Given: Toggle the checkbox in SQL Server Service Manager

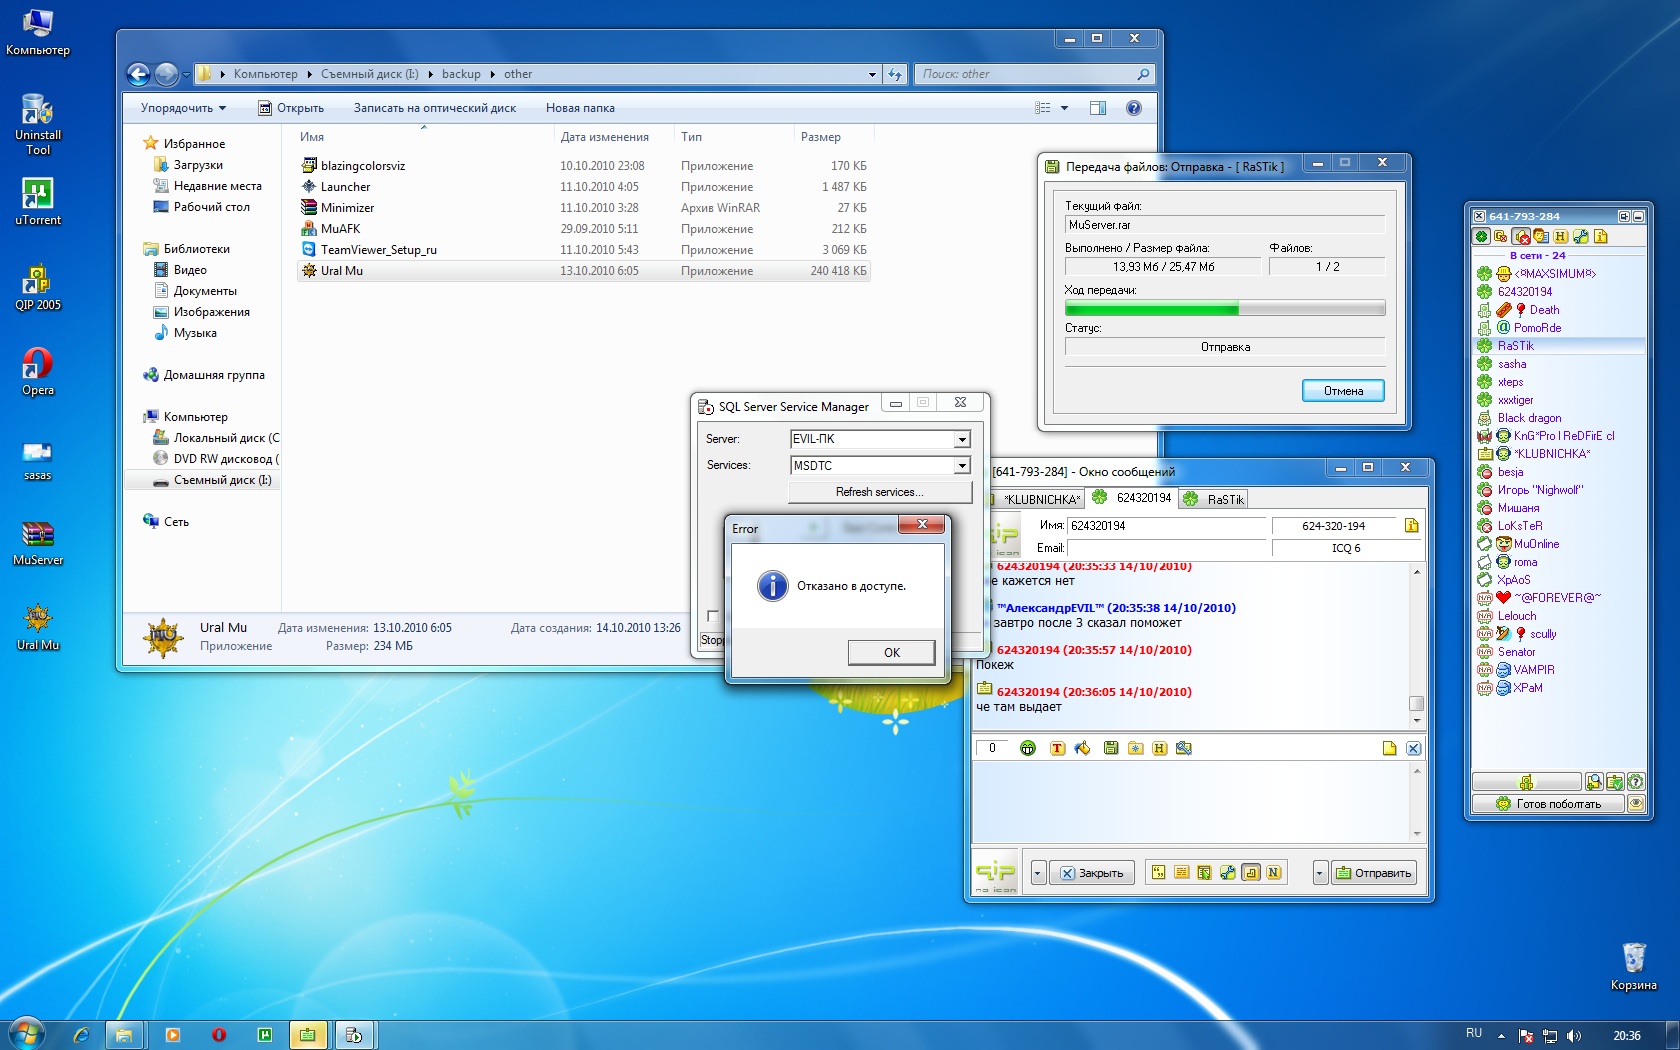Looking at the screenshot, I should 713,616.
